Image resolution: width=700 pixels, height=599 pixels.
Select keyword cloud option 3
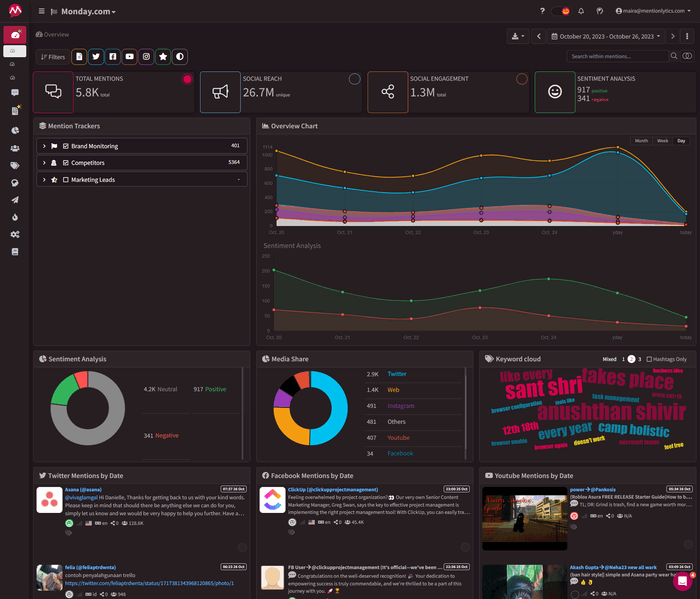point(639,359)
